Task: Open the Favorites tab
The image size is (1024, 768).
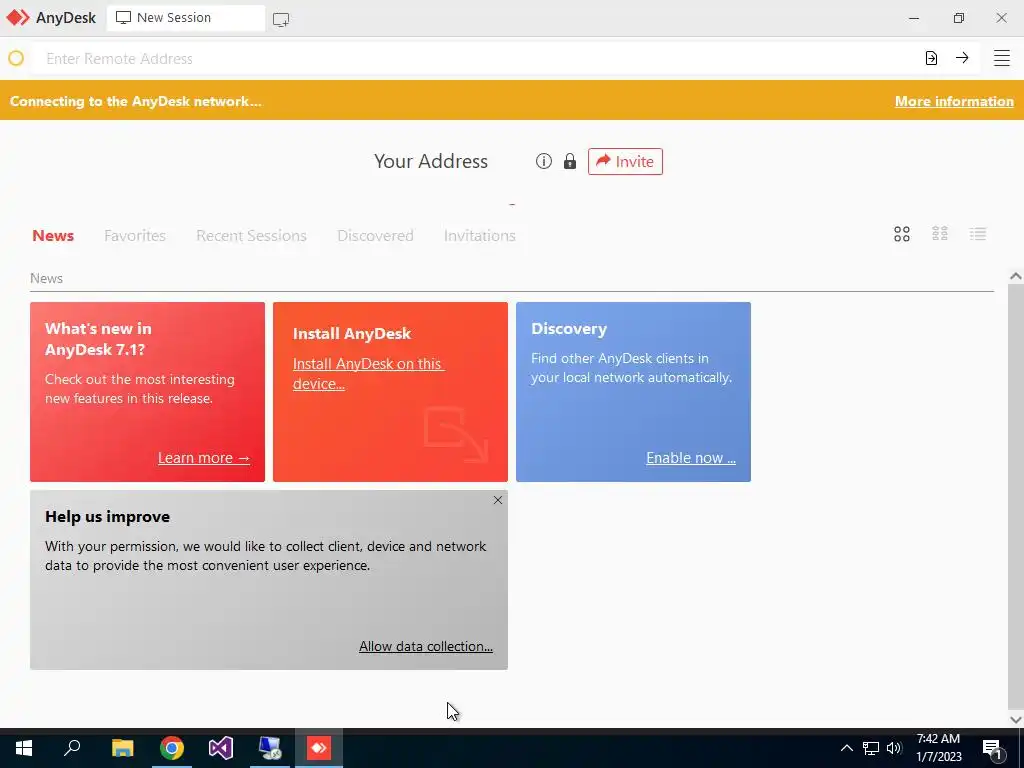Action: [135, 236]
